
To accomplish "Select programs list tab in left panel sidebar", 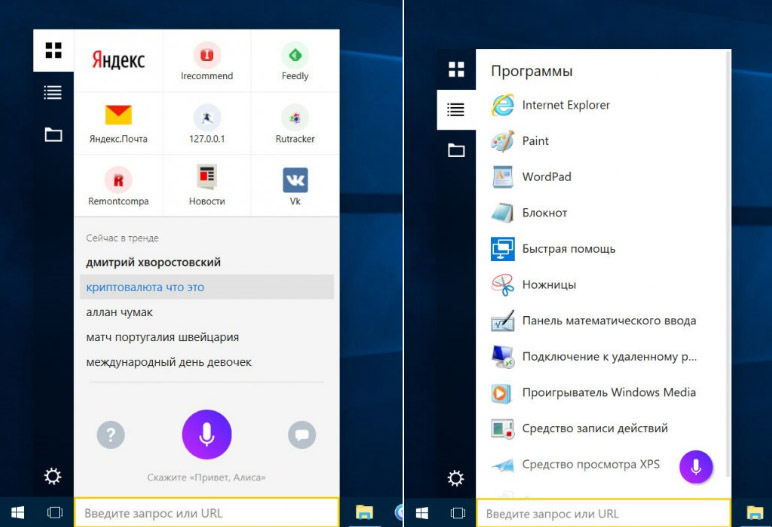I will pos(53,92).
